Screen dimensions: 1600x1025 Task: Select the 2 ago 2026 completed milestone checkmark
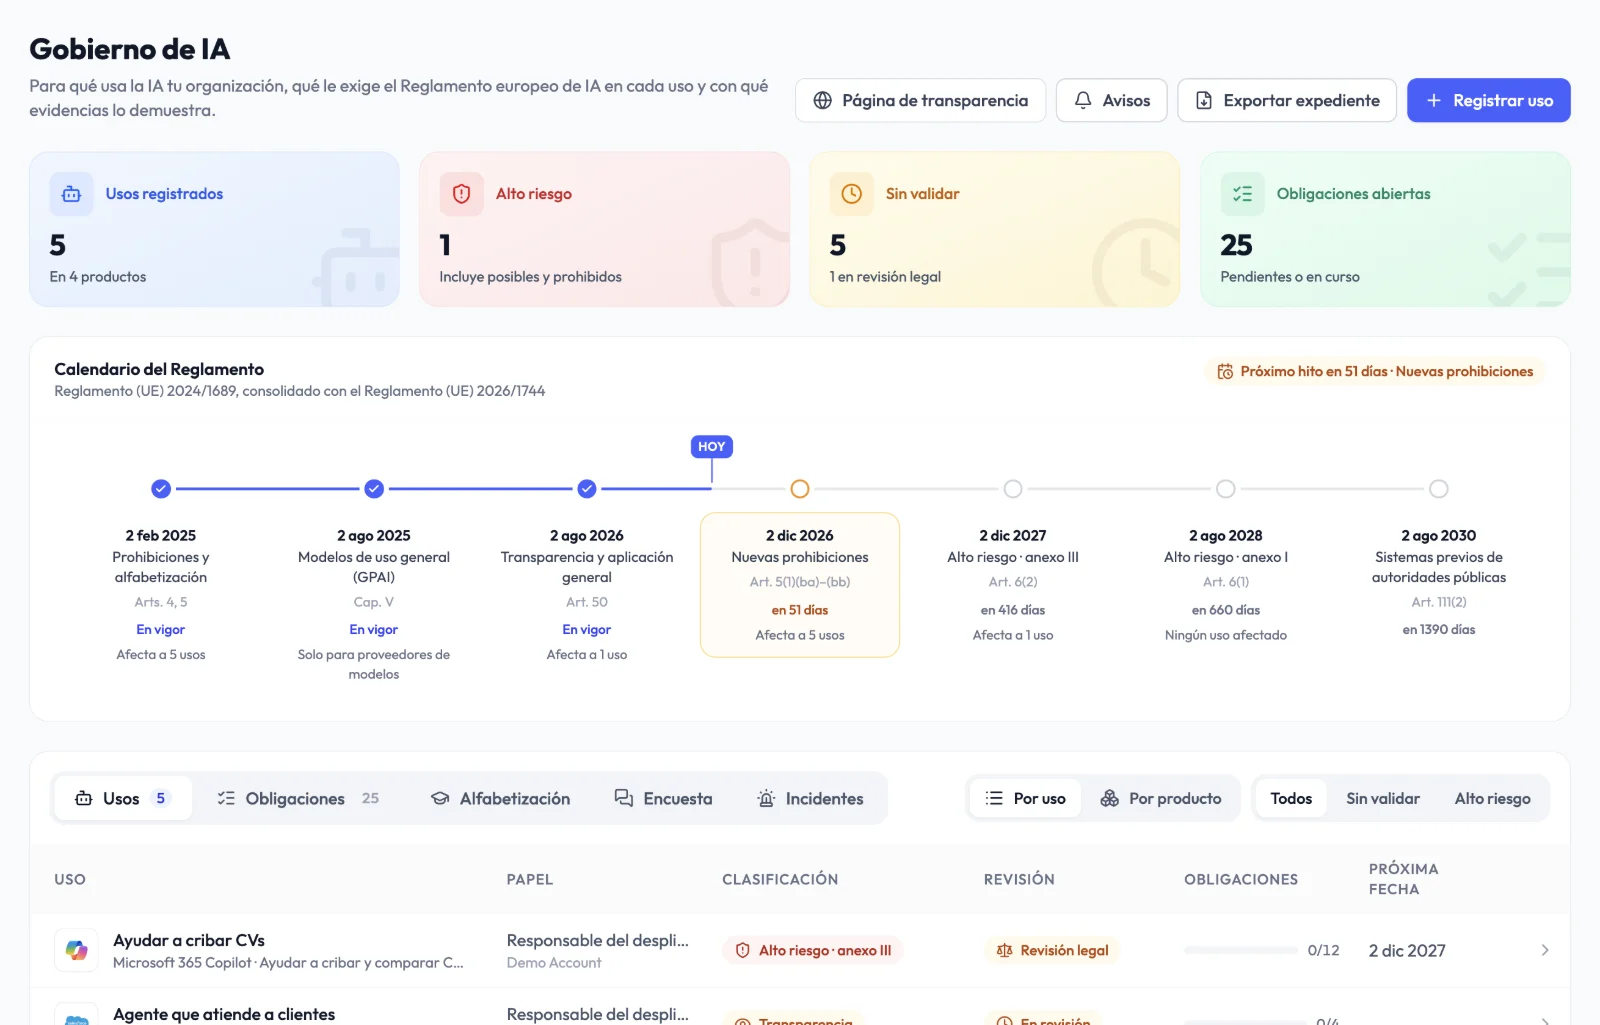coord(587,489)
